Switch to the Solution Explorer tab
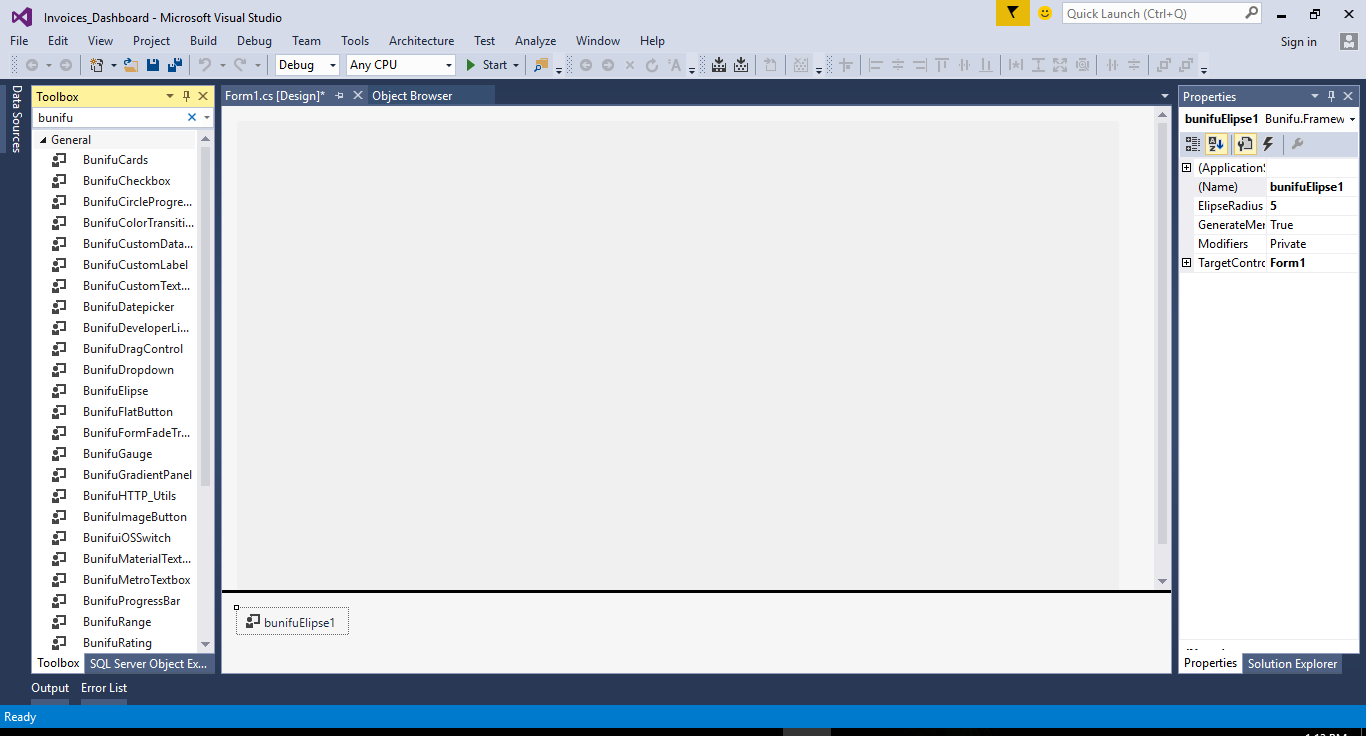This screenshot has height=736, width=1366. point(1292,664)
